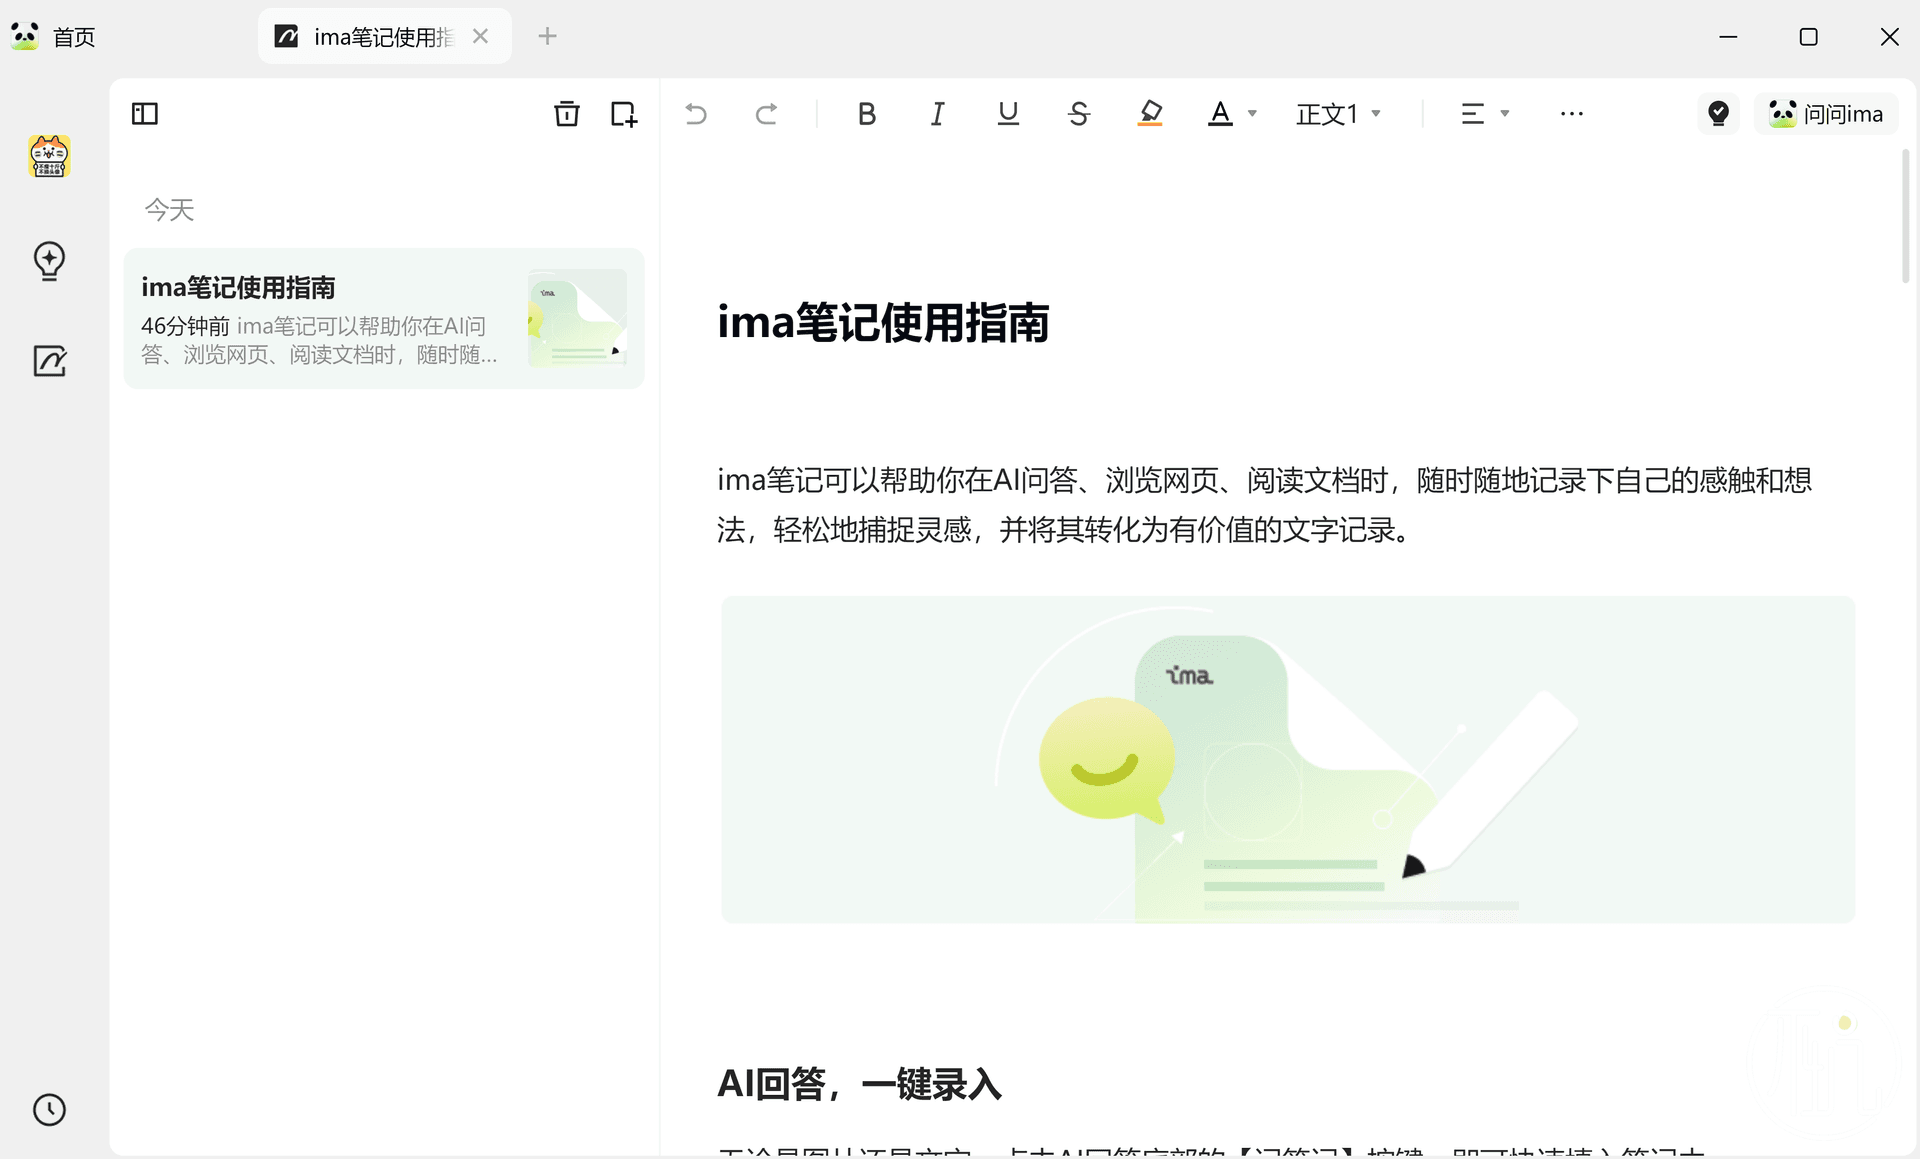Close the ima笔记使用指南 tab

coord(480,37)
